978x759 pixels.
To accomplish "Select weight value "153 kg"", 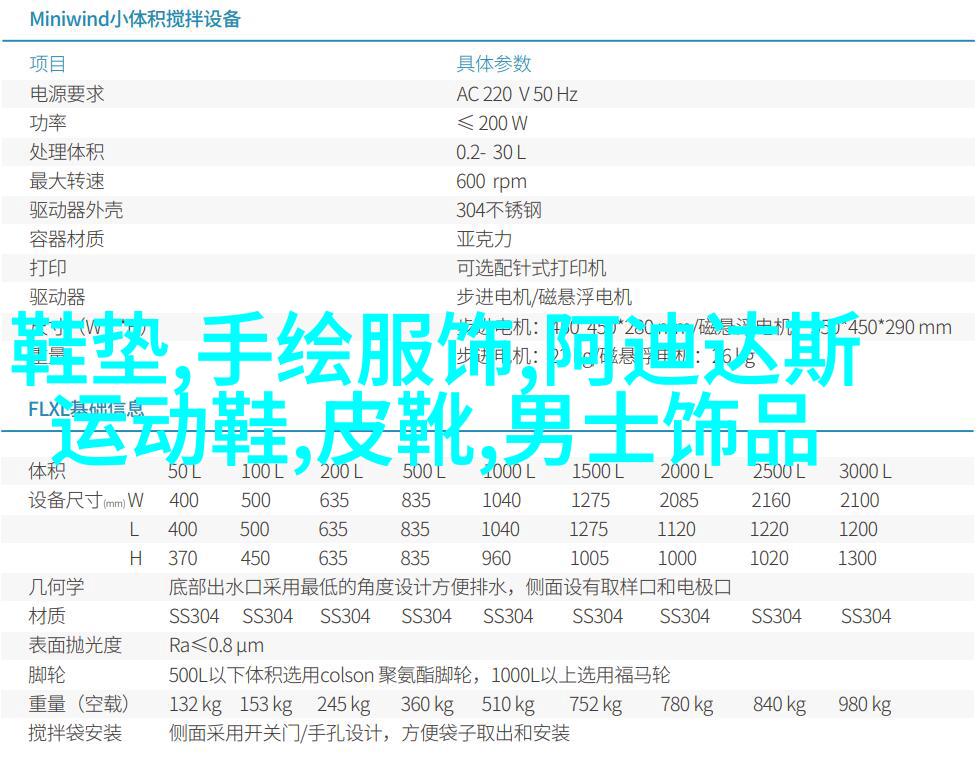I will (266, 705).
